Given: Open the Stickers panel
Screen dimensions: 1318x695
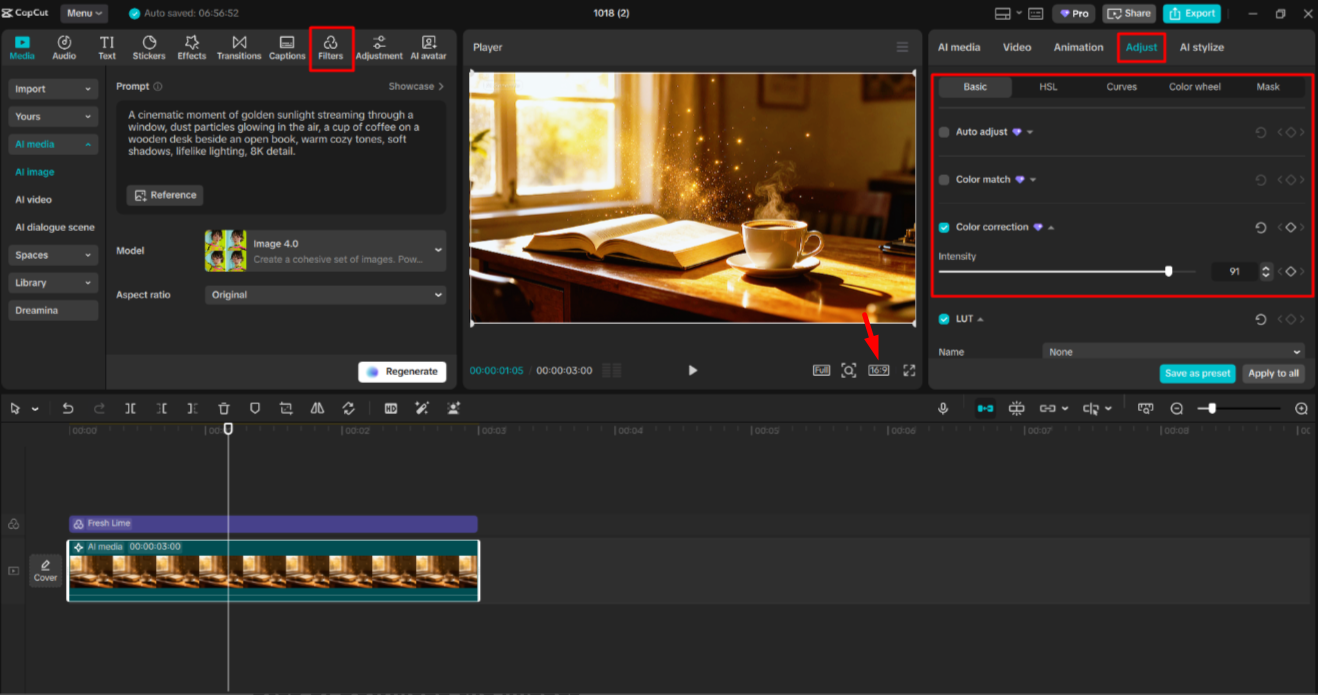Looking at the screenshot, I should click(x=149, y=47).
